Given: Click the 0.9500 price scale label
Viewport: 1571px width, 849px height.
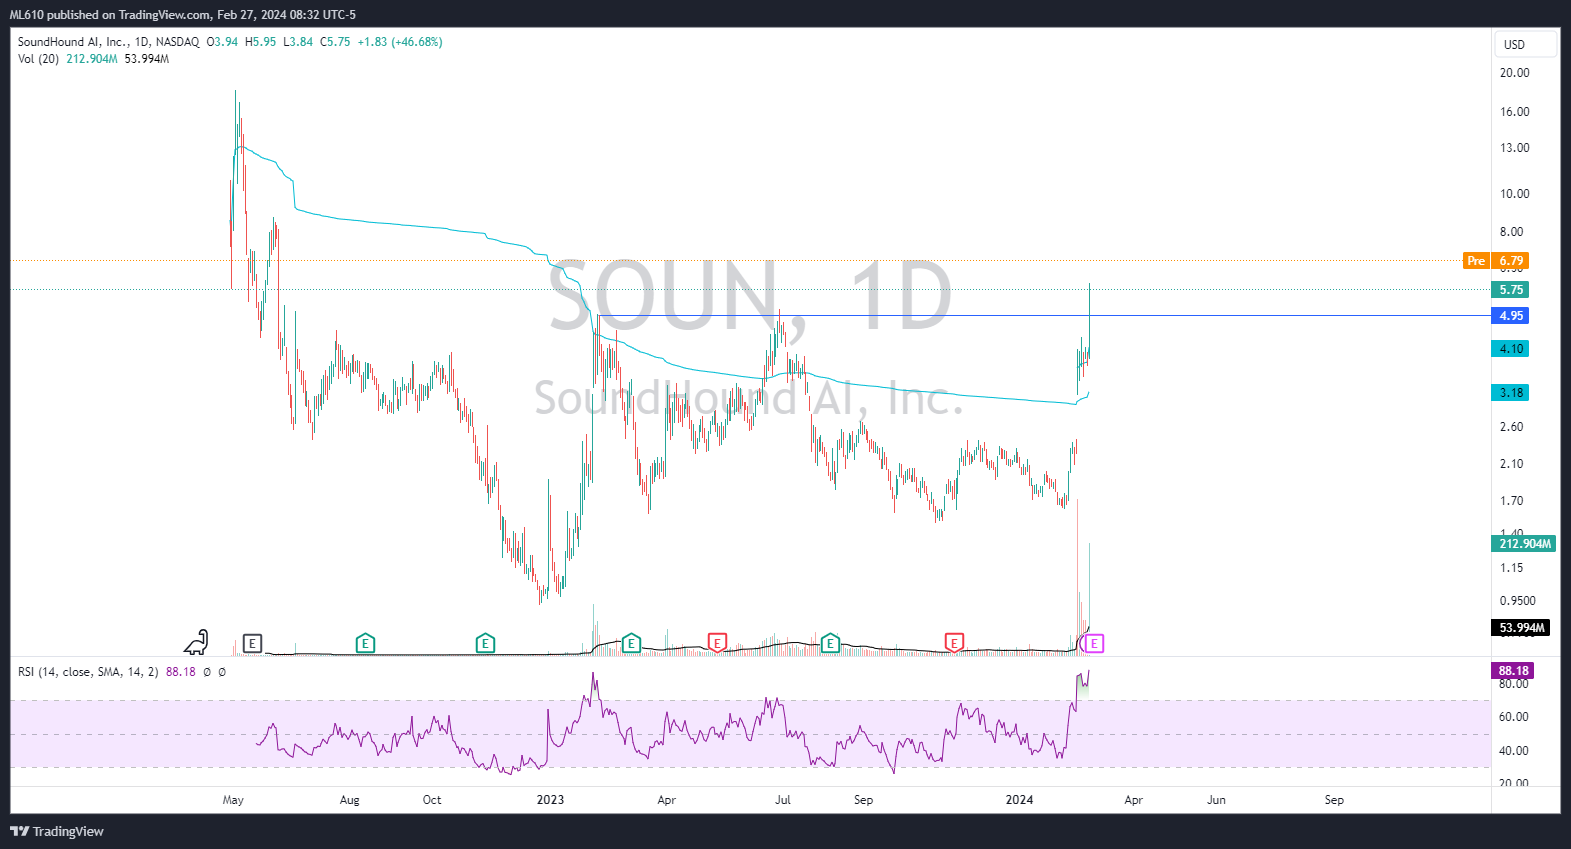Looking at the screenshot, I should (1517, 601).
